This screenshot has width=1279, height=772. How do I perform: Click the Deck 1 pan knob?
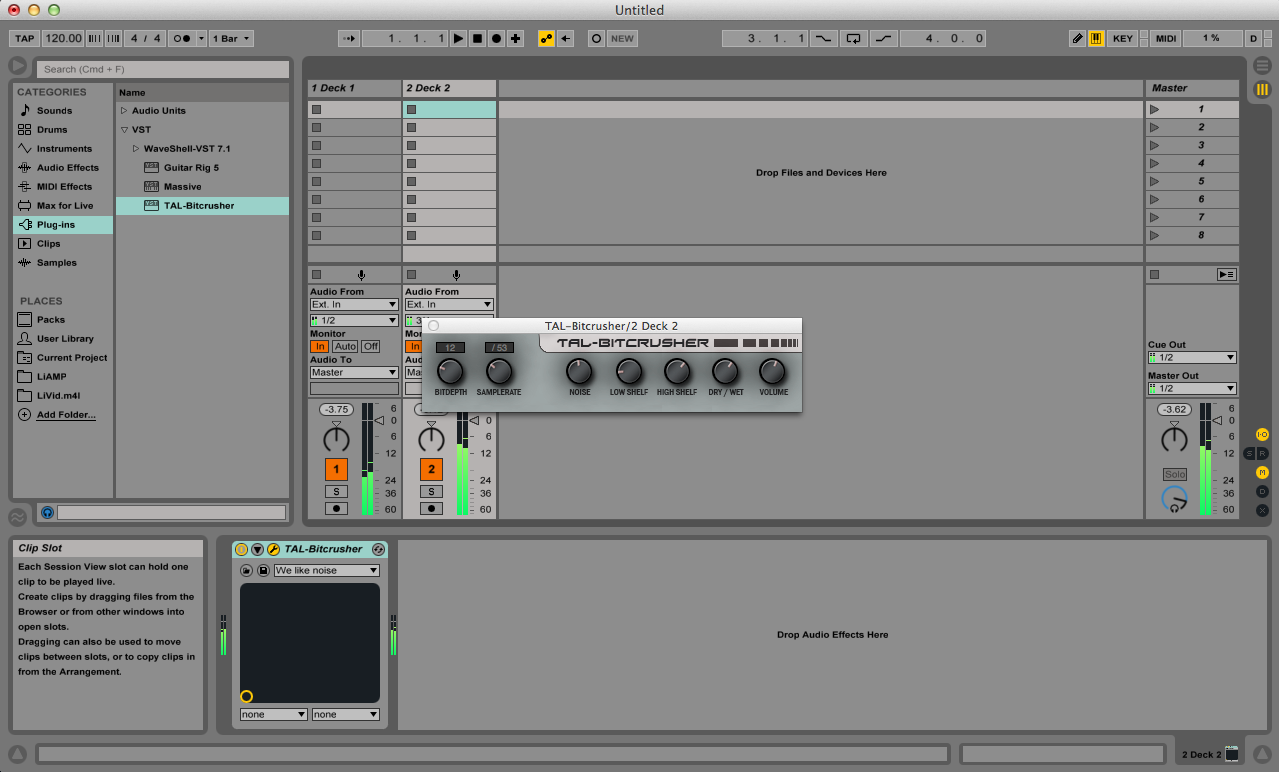coord(336,439)
